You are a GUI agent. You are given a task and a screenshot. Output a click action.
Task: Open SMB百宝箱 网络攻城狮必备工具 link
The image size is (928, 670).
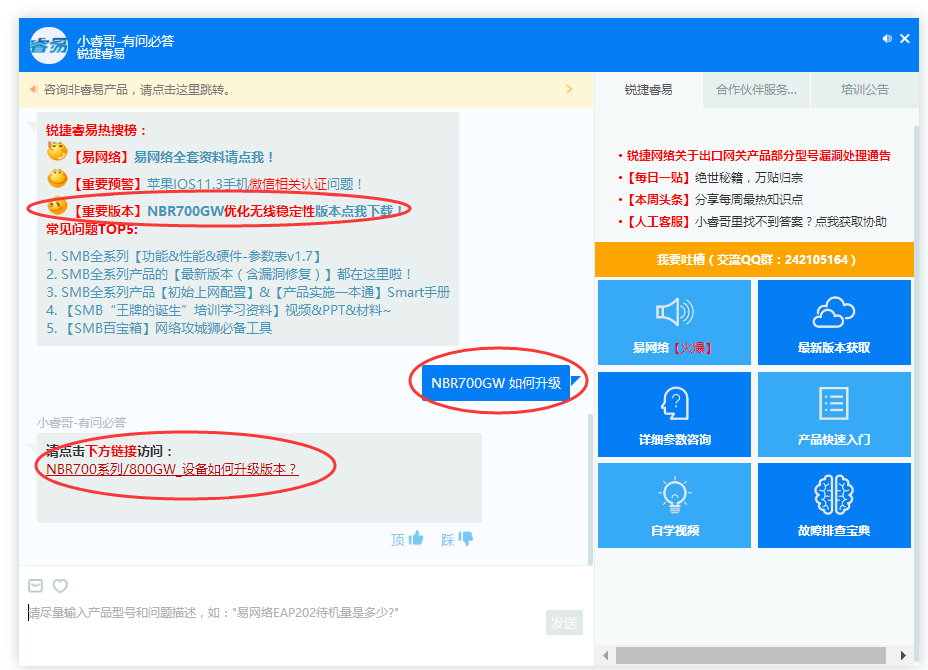point(159,328)
